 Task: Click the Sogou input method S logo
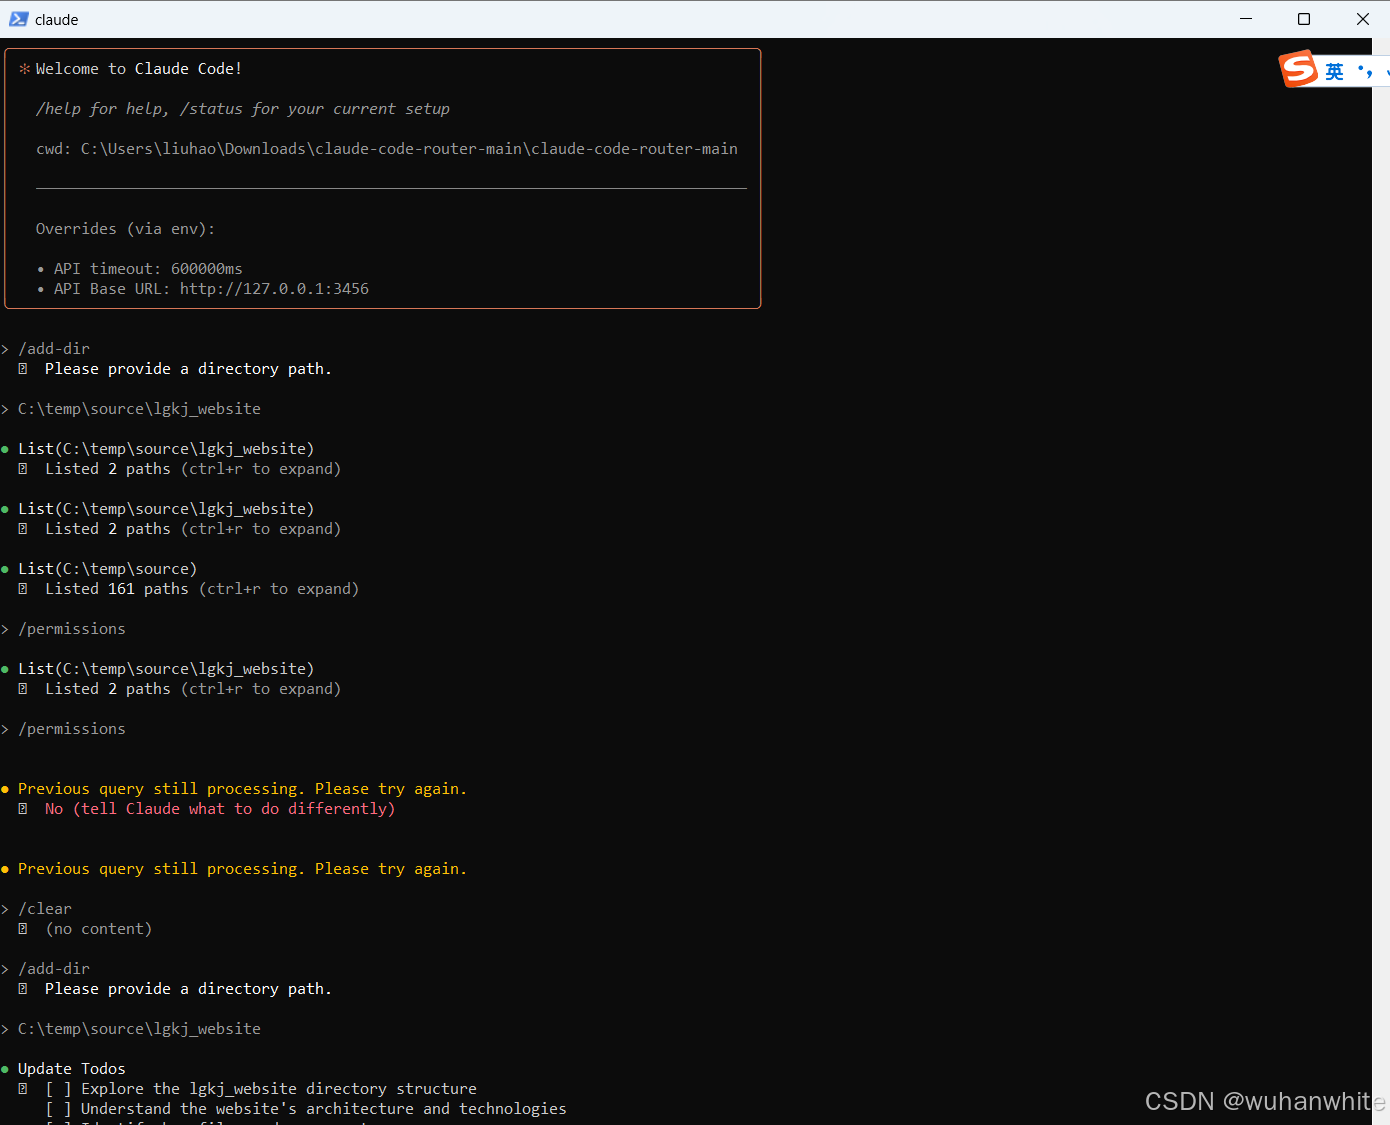(1298, 69)
